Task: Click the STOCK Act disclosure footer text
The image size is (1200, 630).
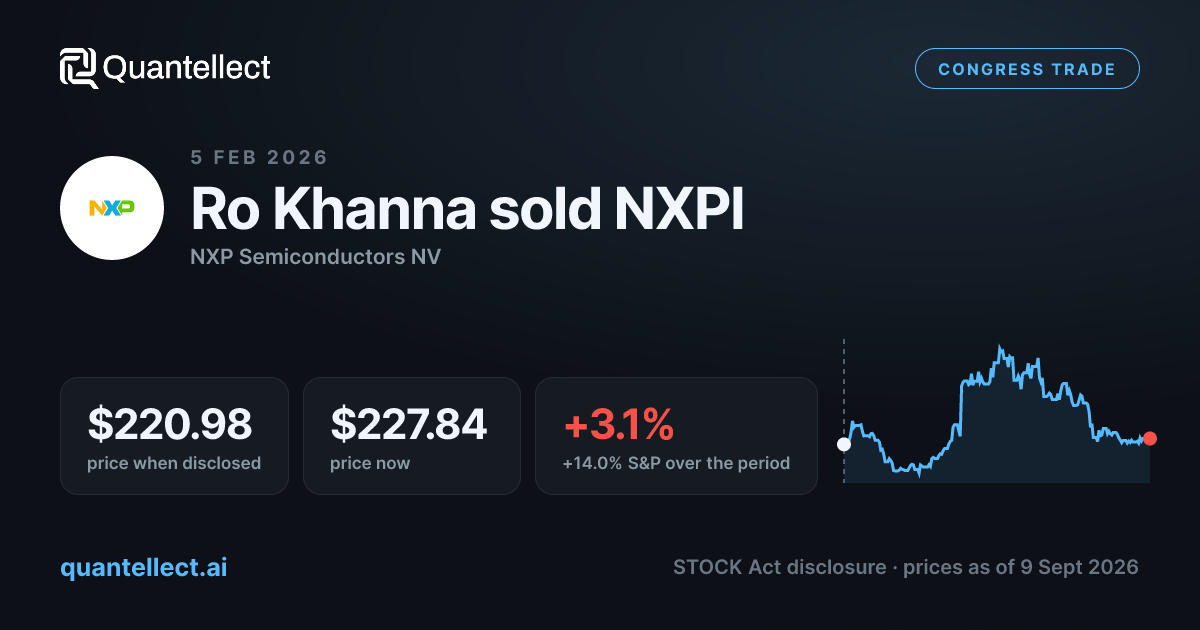Action: pyautogui.click(x=906, y=567)
